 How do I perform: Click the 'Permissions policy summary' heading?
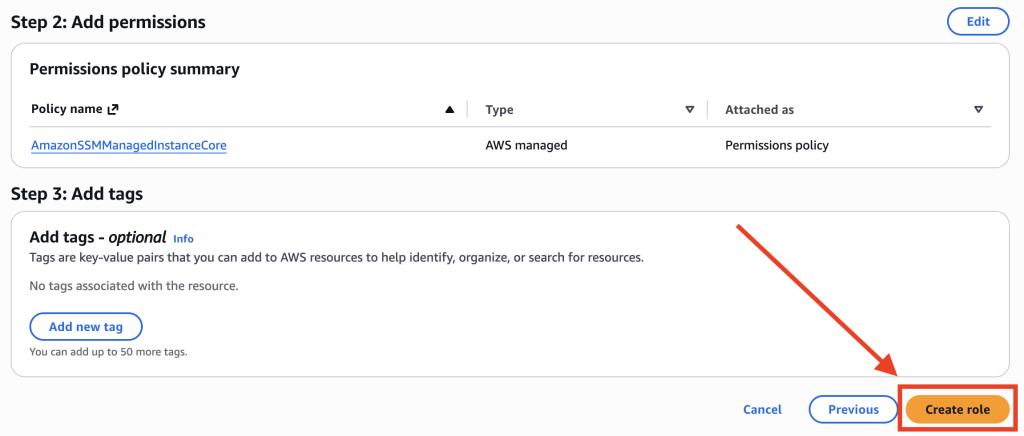[135, 69]
